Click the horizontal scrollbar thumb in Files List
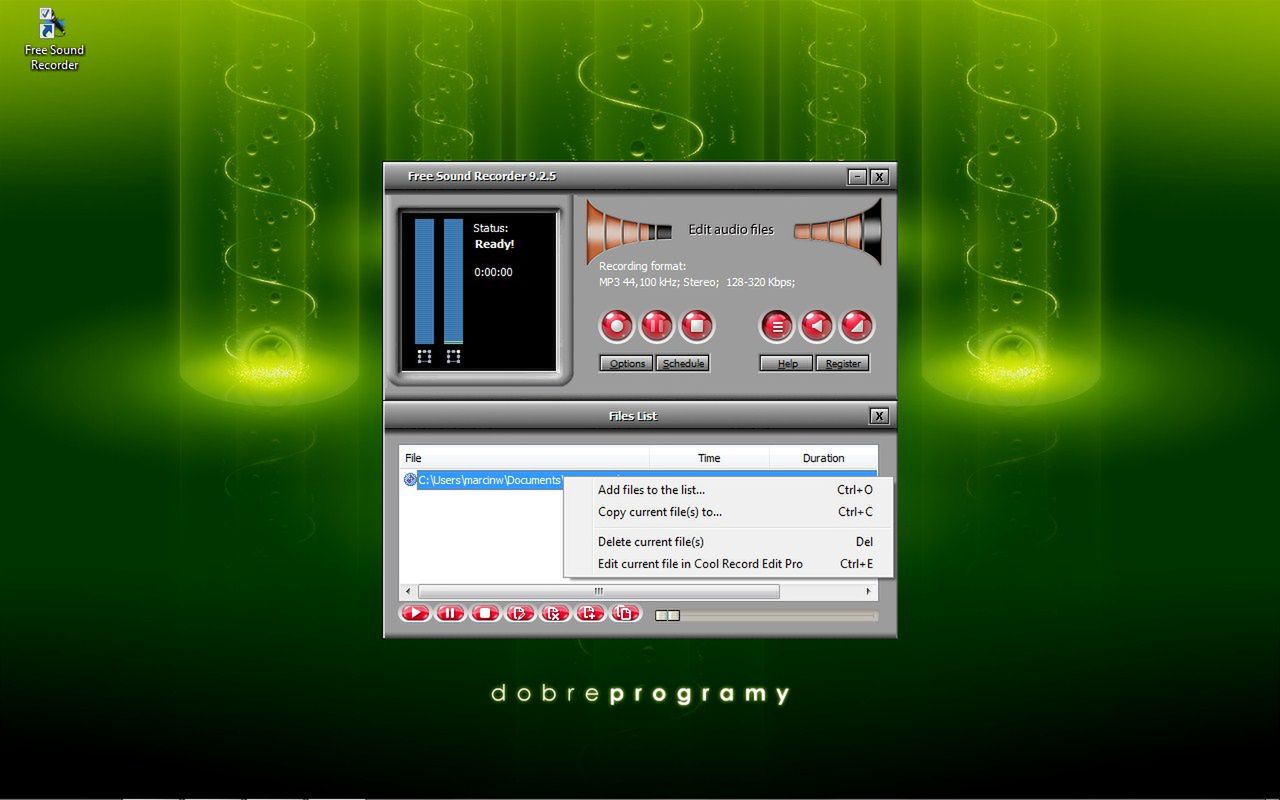Viewport: 1280px width, 800px height. pyautogui.click(x=598, y=592)
